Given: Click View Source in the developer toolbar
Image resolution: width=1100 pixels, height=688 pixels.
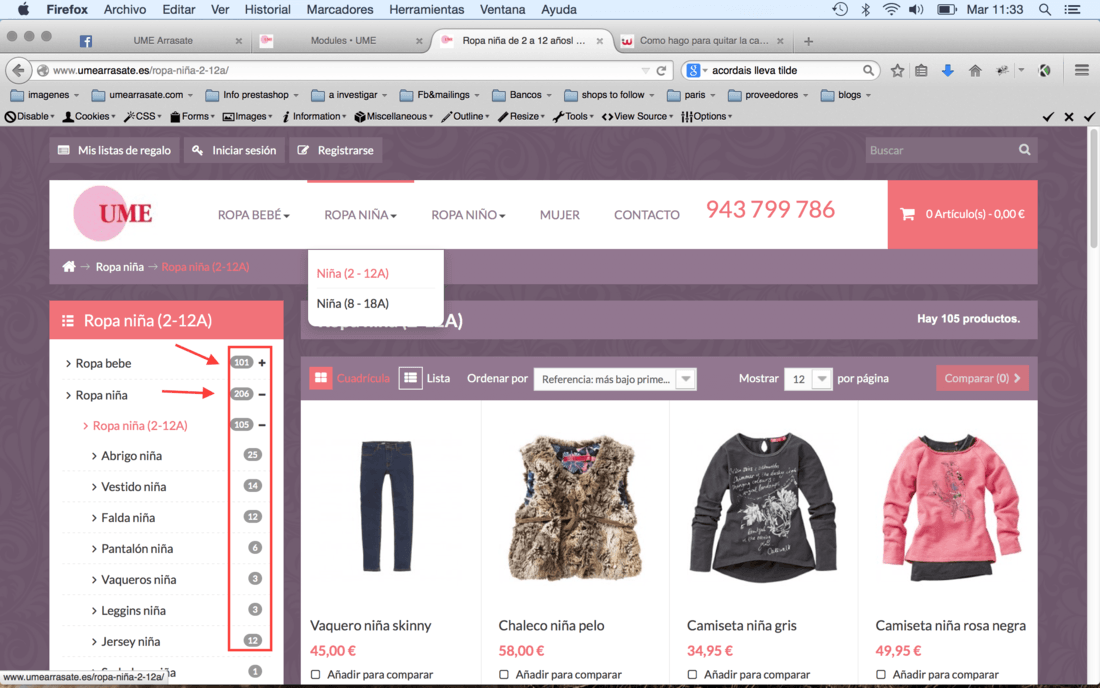Looking at the screenshot, I should [637, 116].
